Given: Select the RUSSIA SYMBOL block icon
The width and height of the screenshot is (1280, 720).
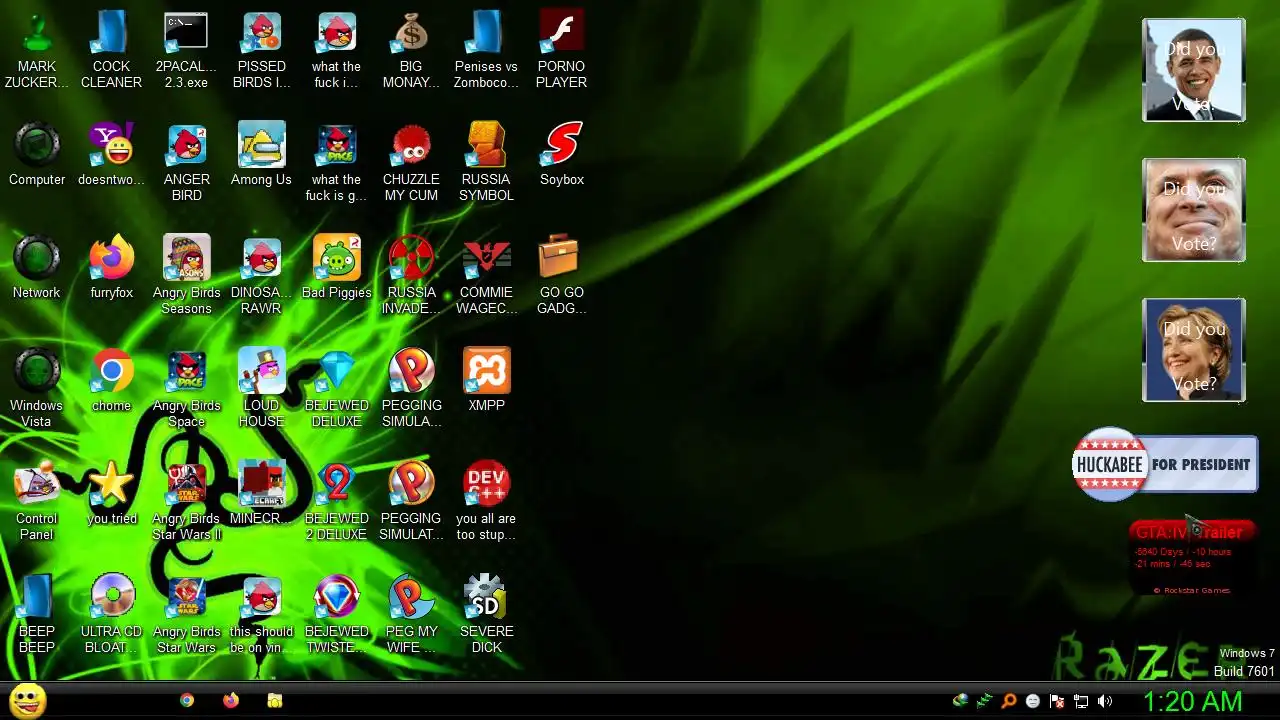Looking at the screenshot, I should coord(486,163).
